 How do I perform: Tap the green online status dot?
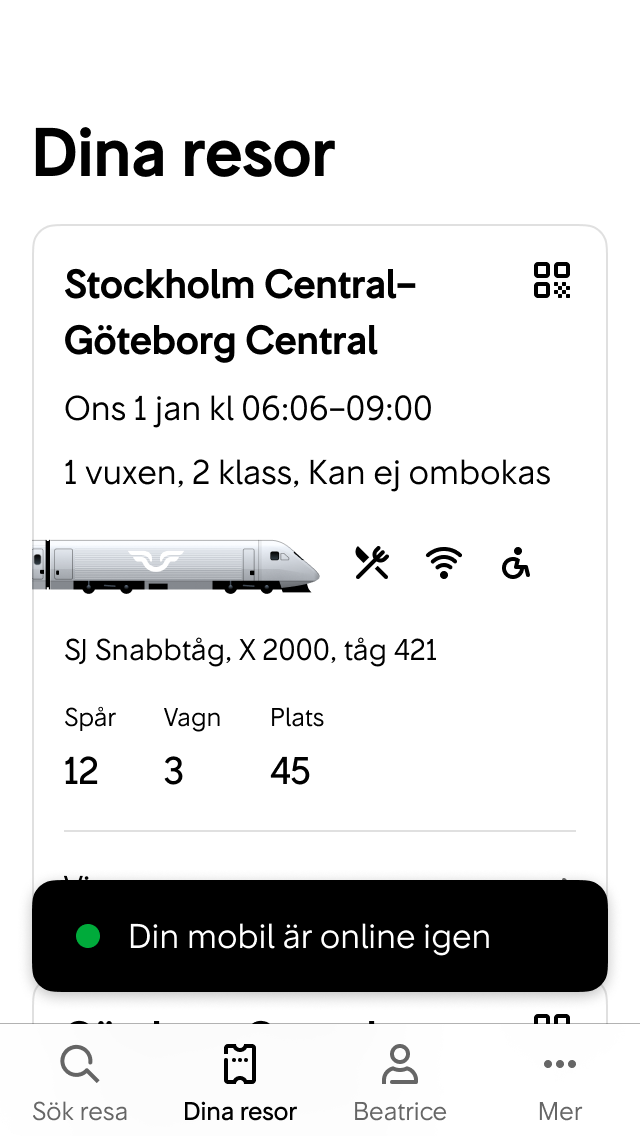coord(86,936)
